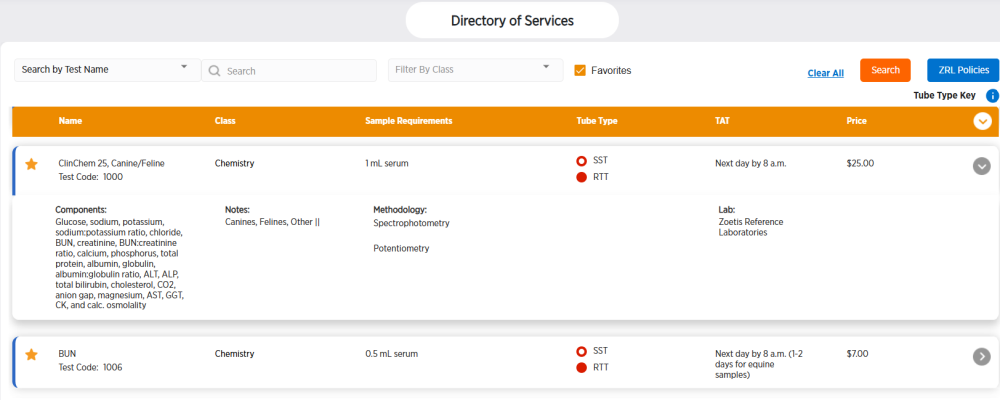Click 1 mL serum sample requirement
1000x400 pixels.
387,163
